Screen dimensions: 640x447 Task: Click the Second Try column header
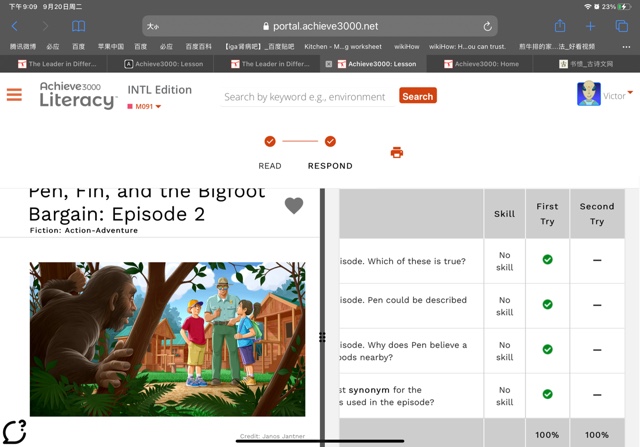[x=597, y=214]
